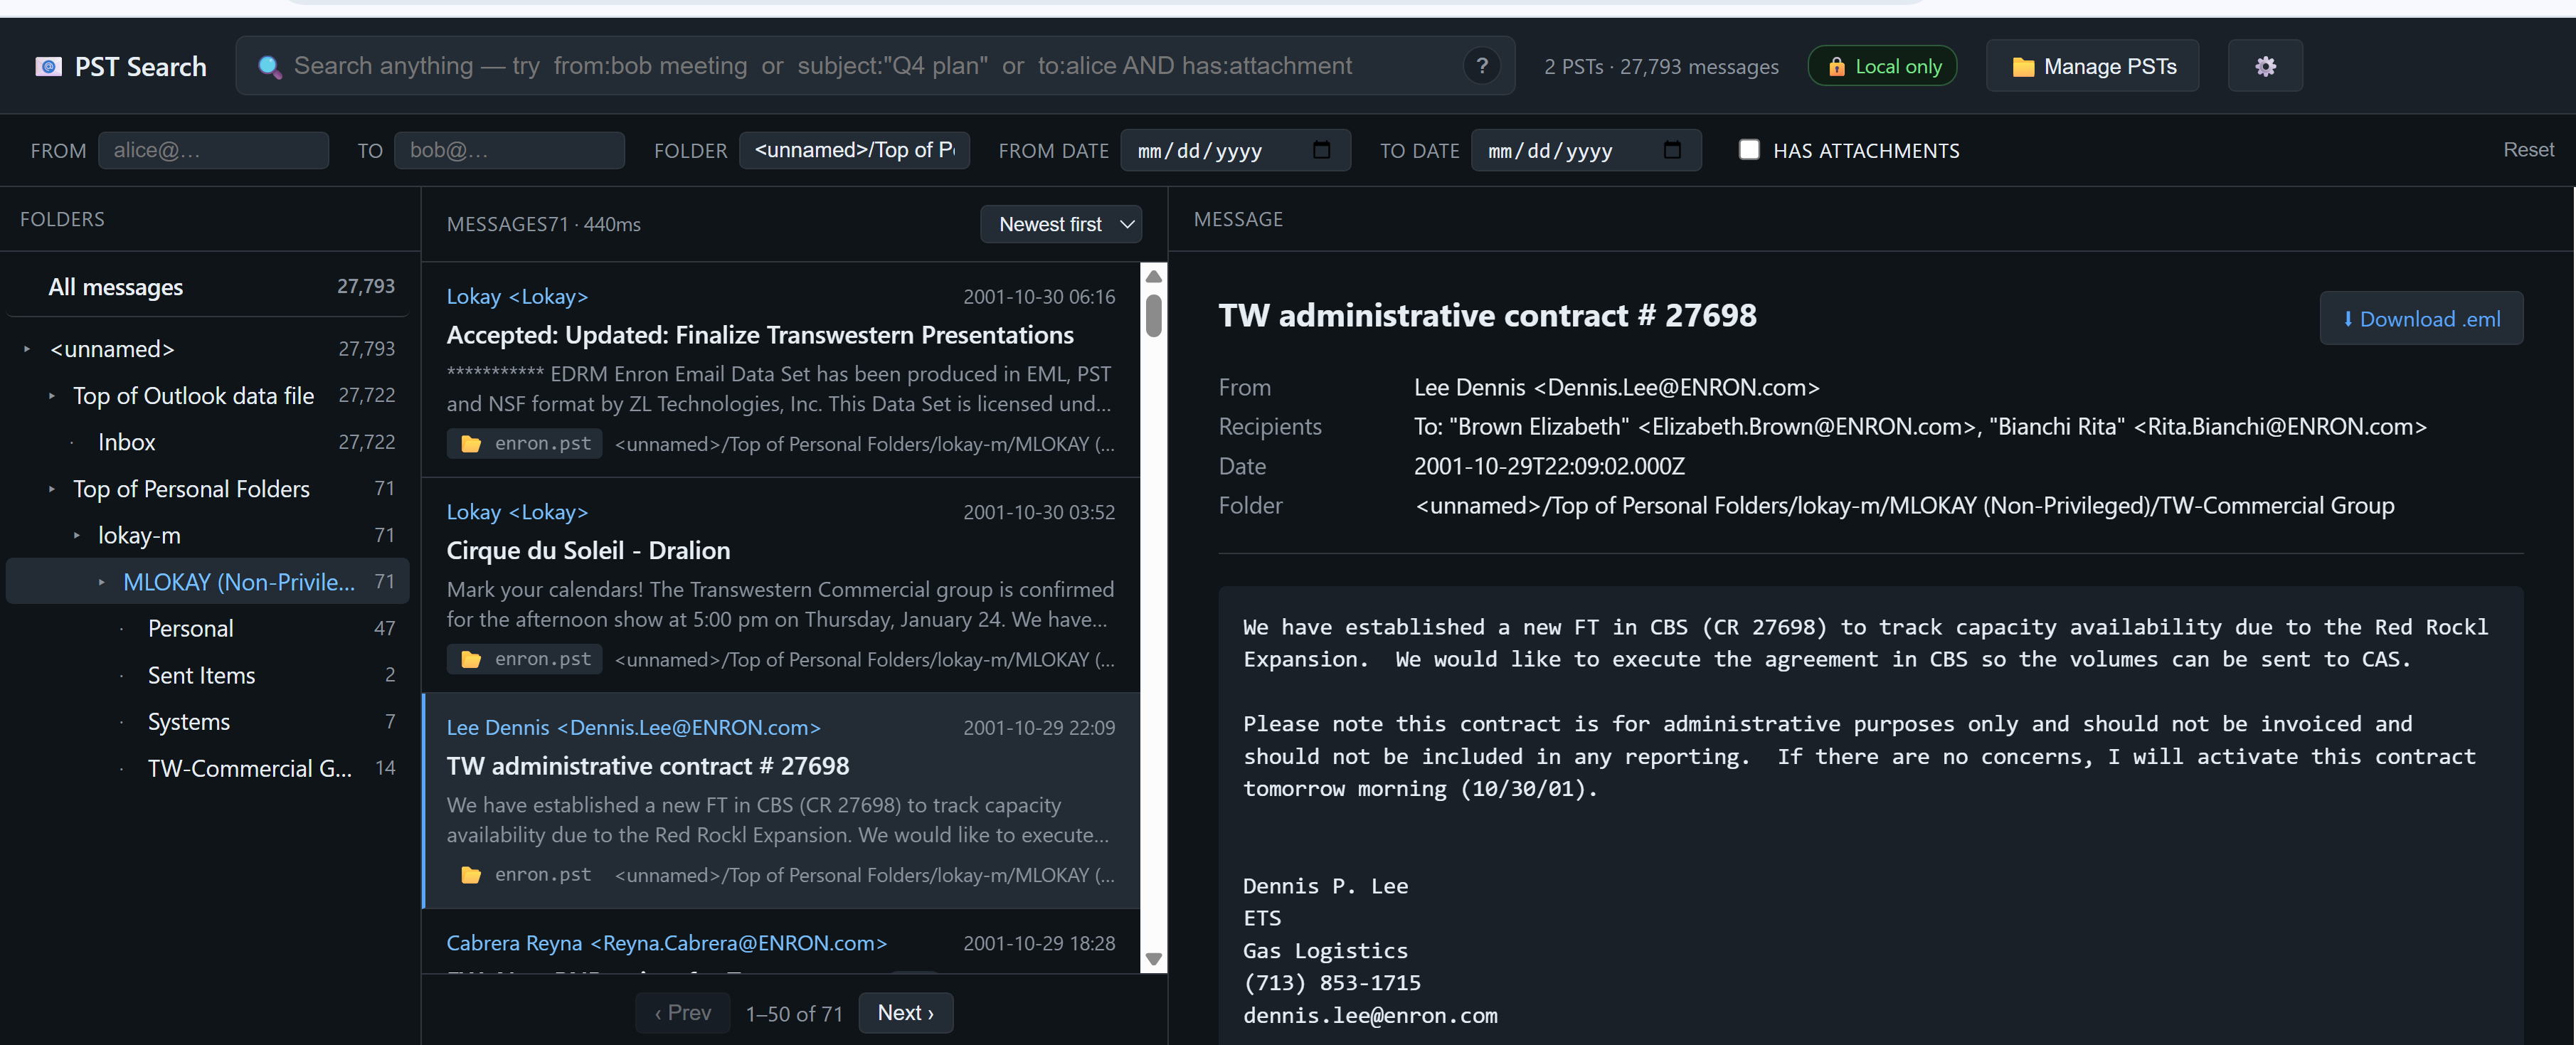Viewport: 2576px width, 1045px height.
Task: Collapse the Top of Outlook data file arrow
Action: 52,396
